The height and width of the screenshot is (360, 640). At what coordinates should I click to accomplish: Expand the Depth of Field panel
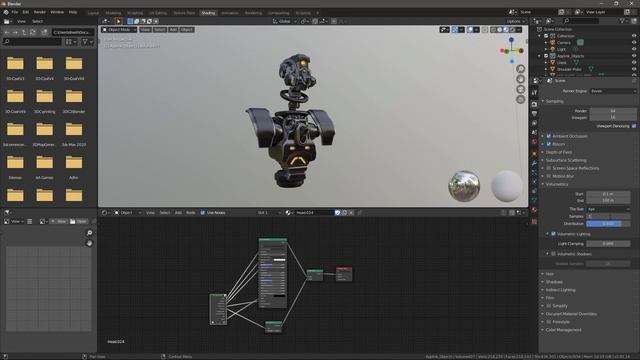[x=559, y=152]
